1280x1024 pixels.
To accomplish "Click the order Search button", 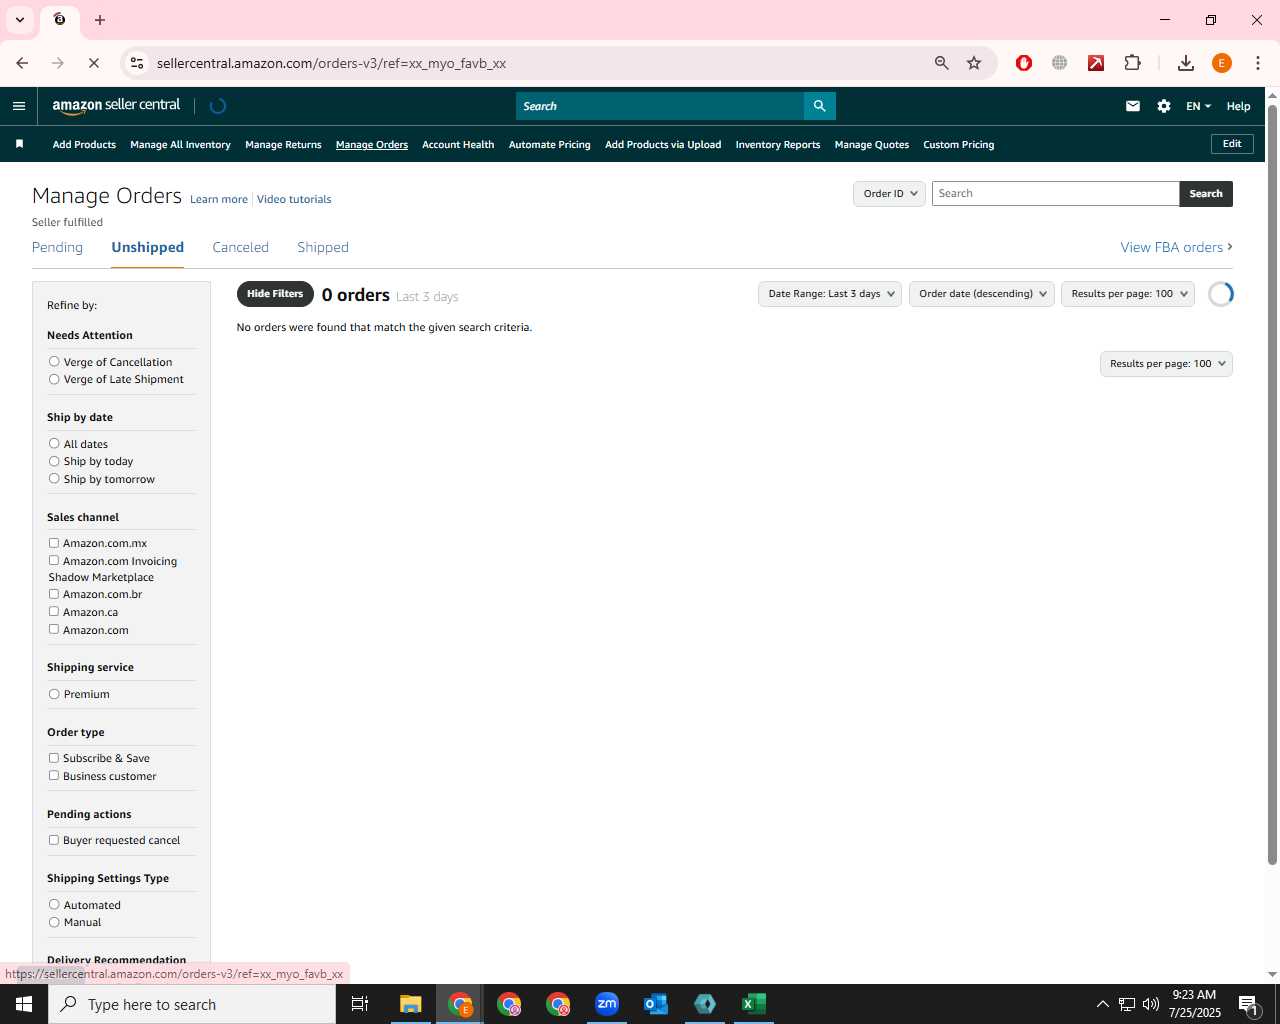I will coord(1206,194).
